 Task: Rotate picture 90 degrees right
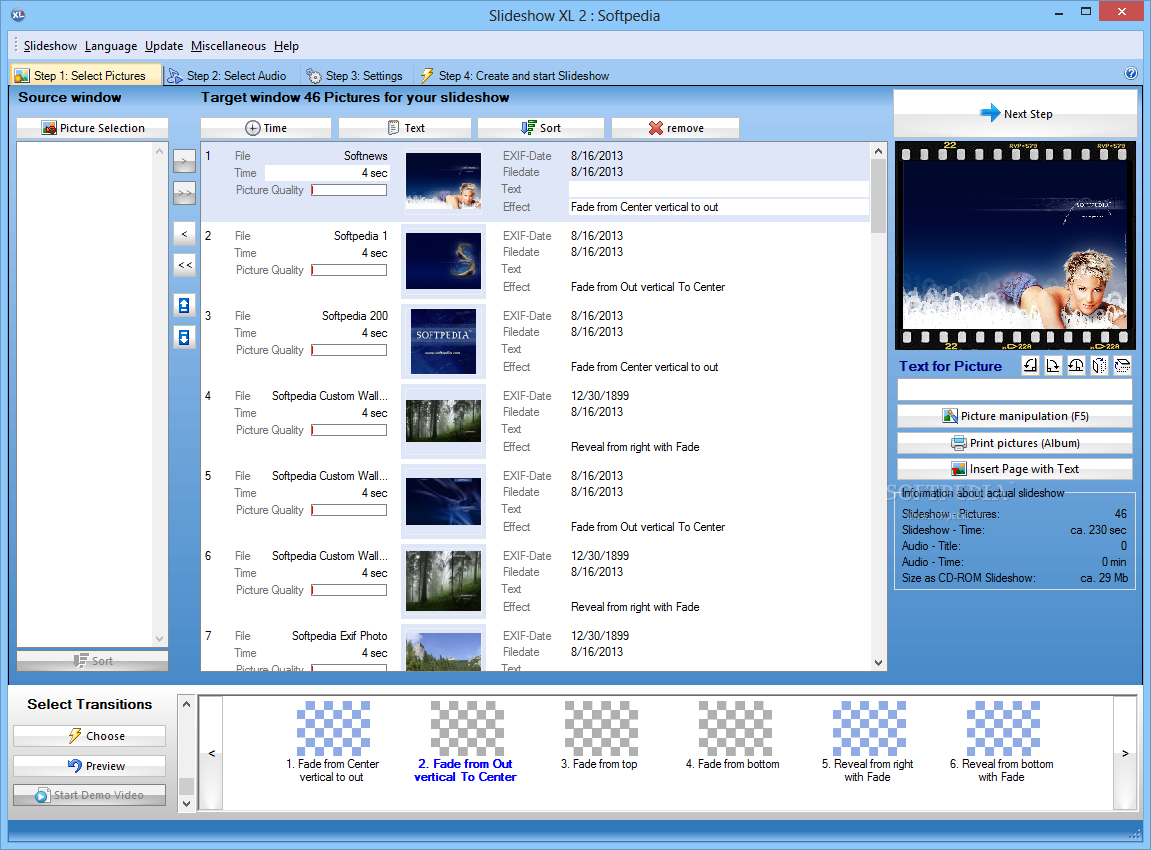coord(1053,366)
